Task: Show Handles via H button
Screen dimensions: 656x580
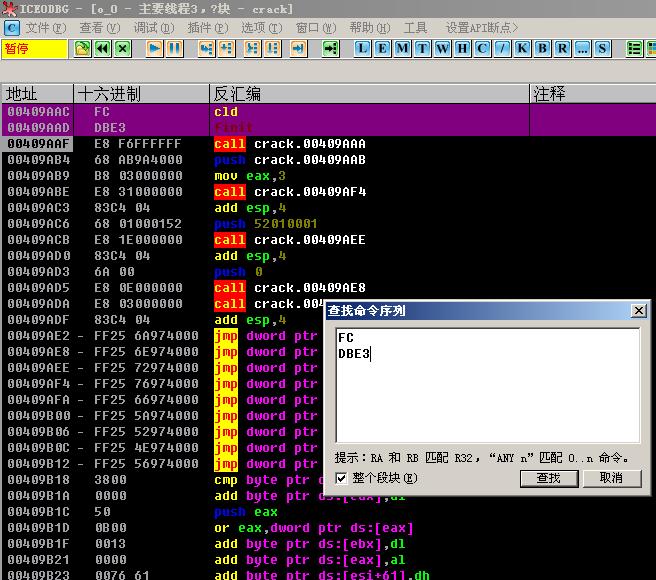Action: coord(462,49)
